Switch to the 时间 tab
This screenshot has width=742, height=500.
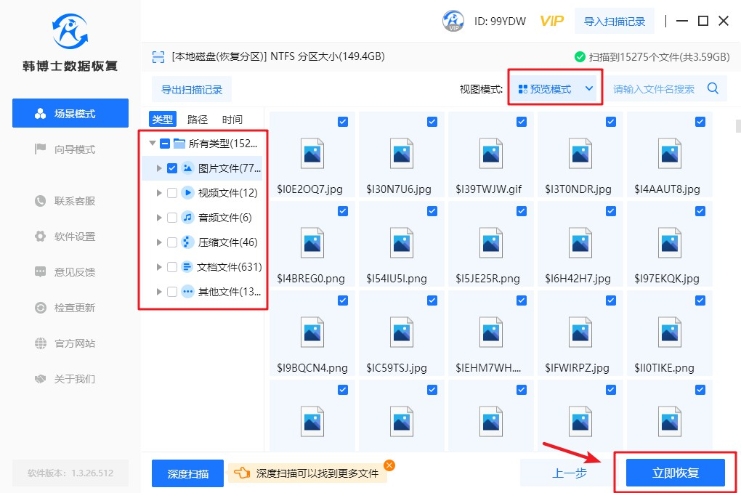click(231, 119)
